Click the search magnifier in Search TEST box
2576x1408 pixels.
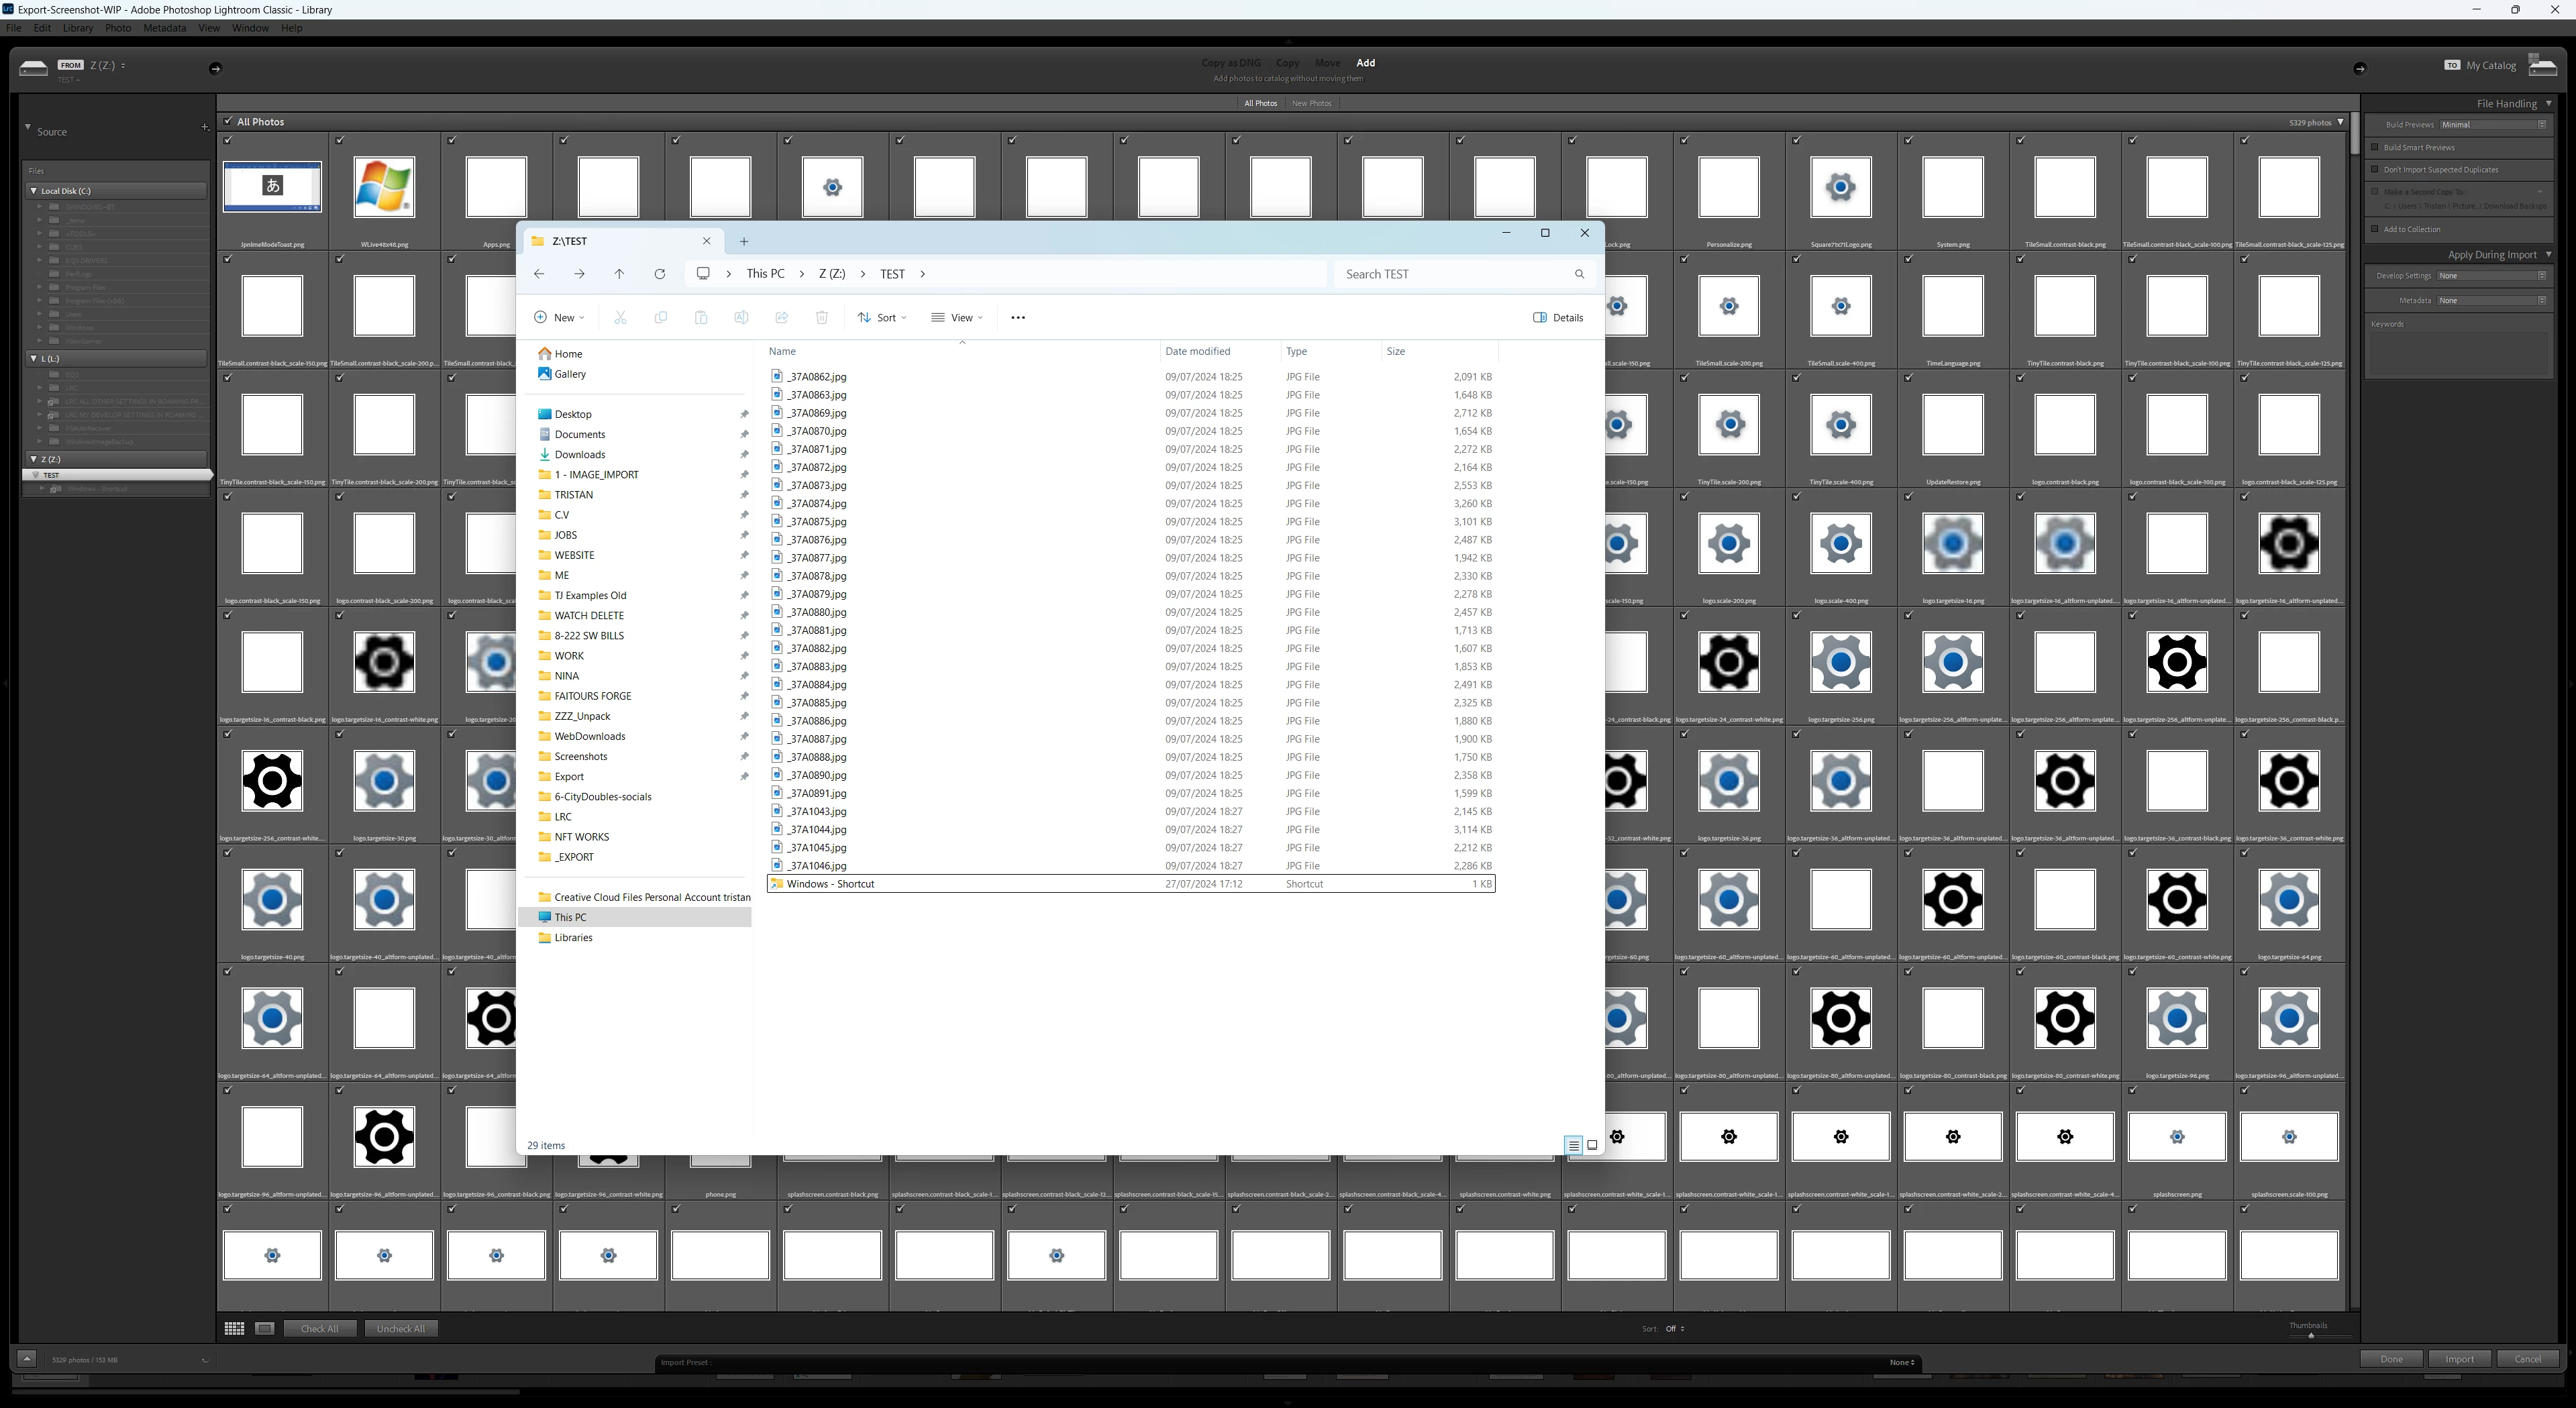tap(1579, 274)
